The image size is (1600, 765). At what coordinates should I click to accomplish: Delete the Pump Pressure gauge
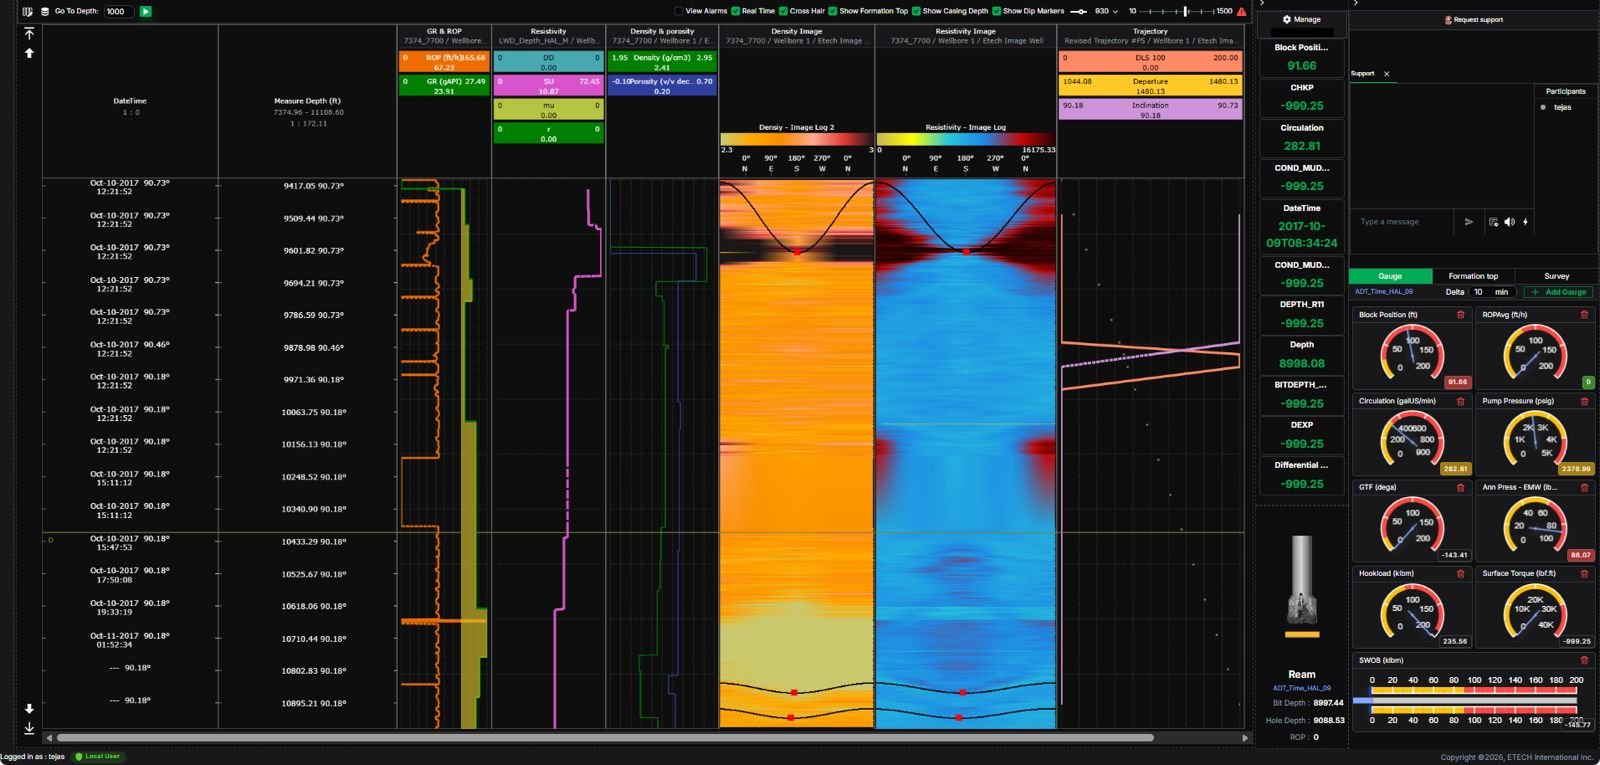click(1584, 401)
